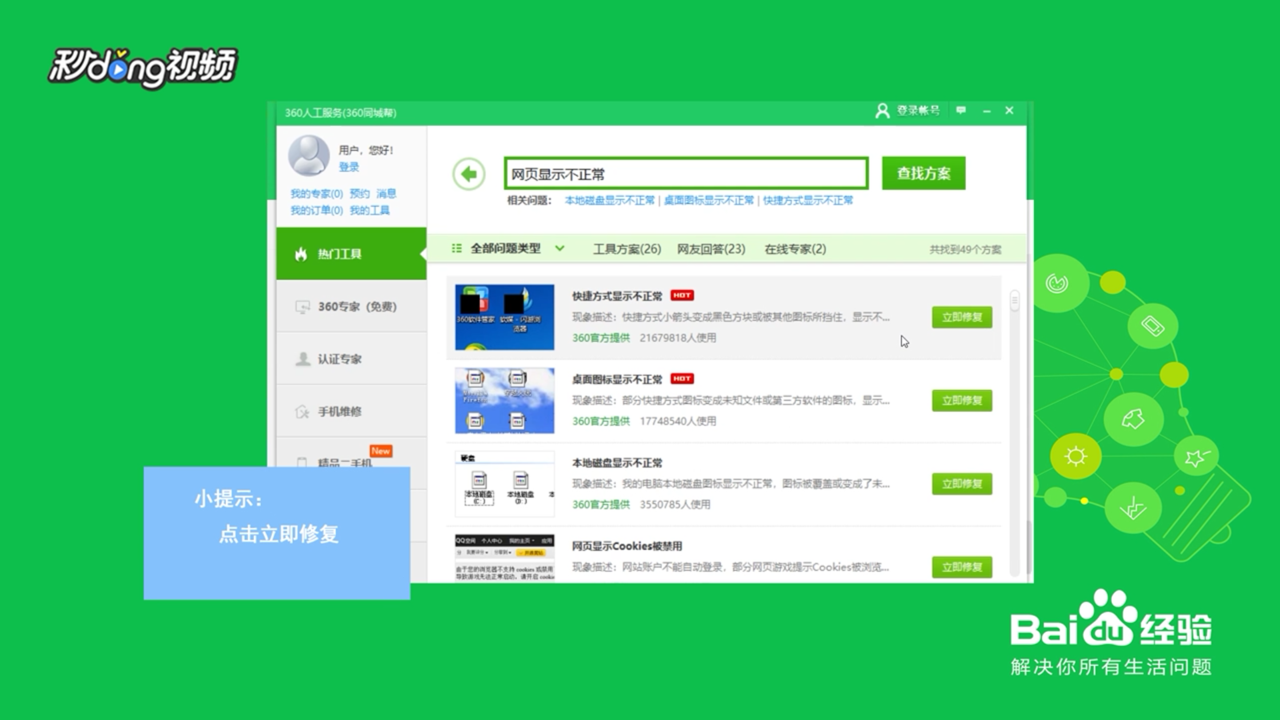Open thumbnail for 桌面图标显示不正常
This screenshot has height=720, width=1280.
tap(504, 400)
